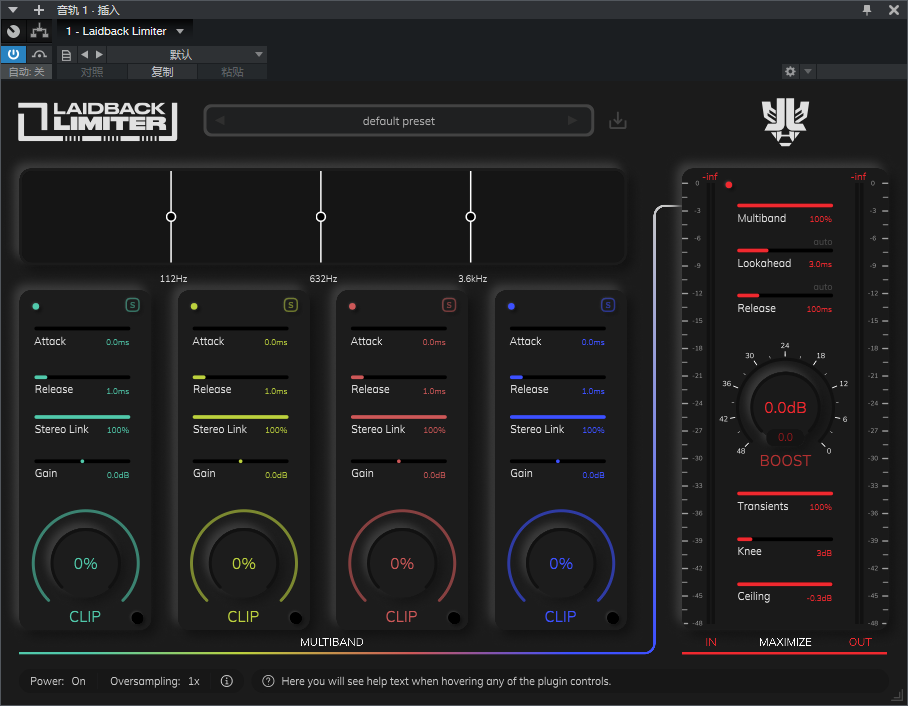Viewport: 908px width, 706px height.
Task: Expand the Laidback Limiter plugin selector dropdown
Action: click(180, 31)
